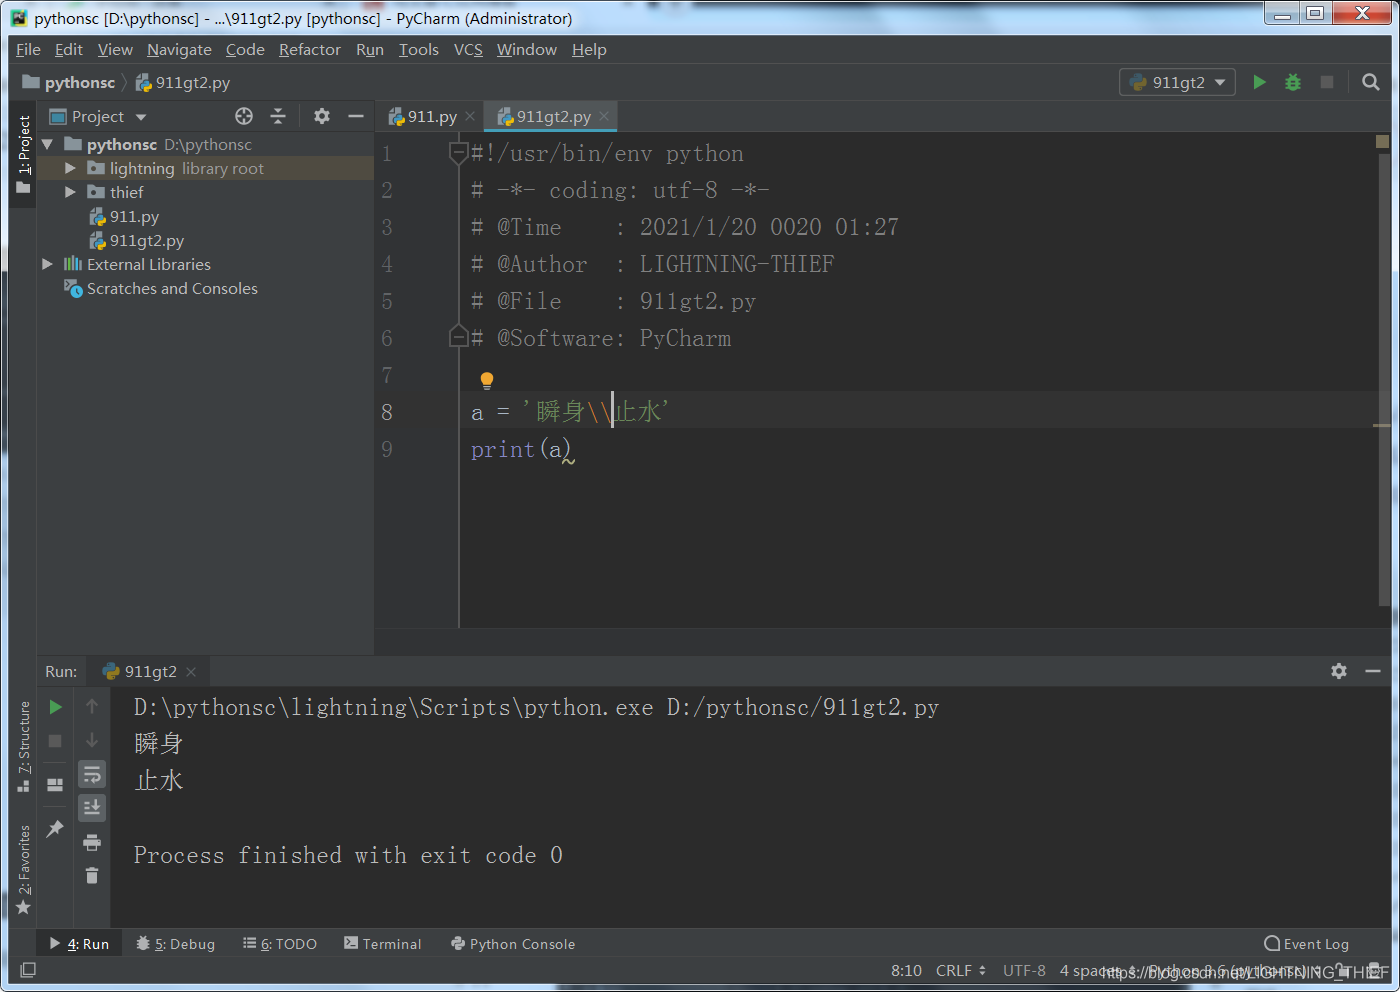
Task: Click the print console output icon
Action: (x=92, y=842)
